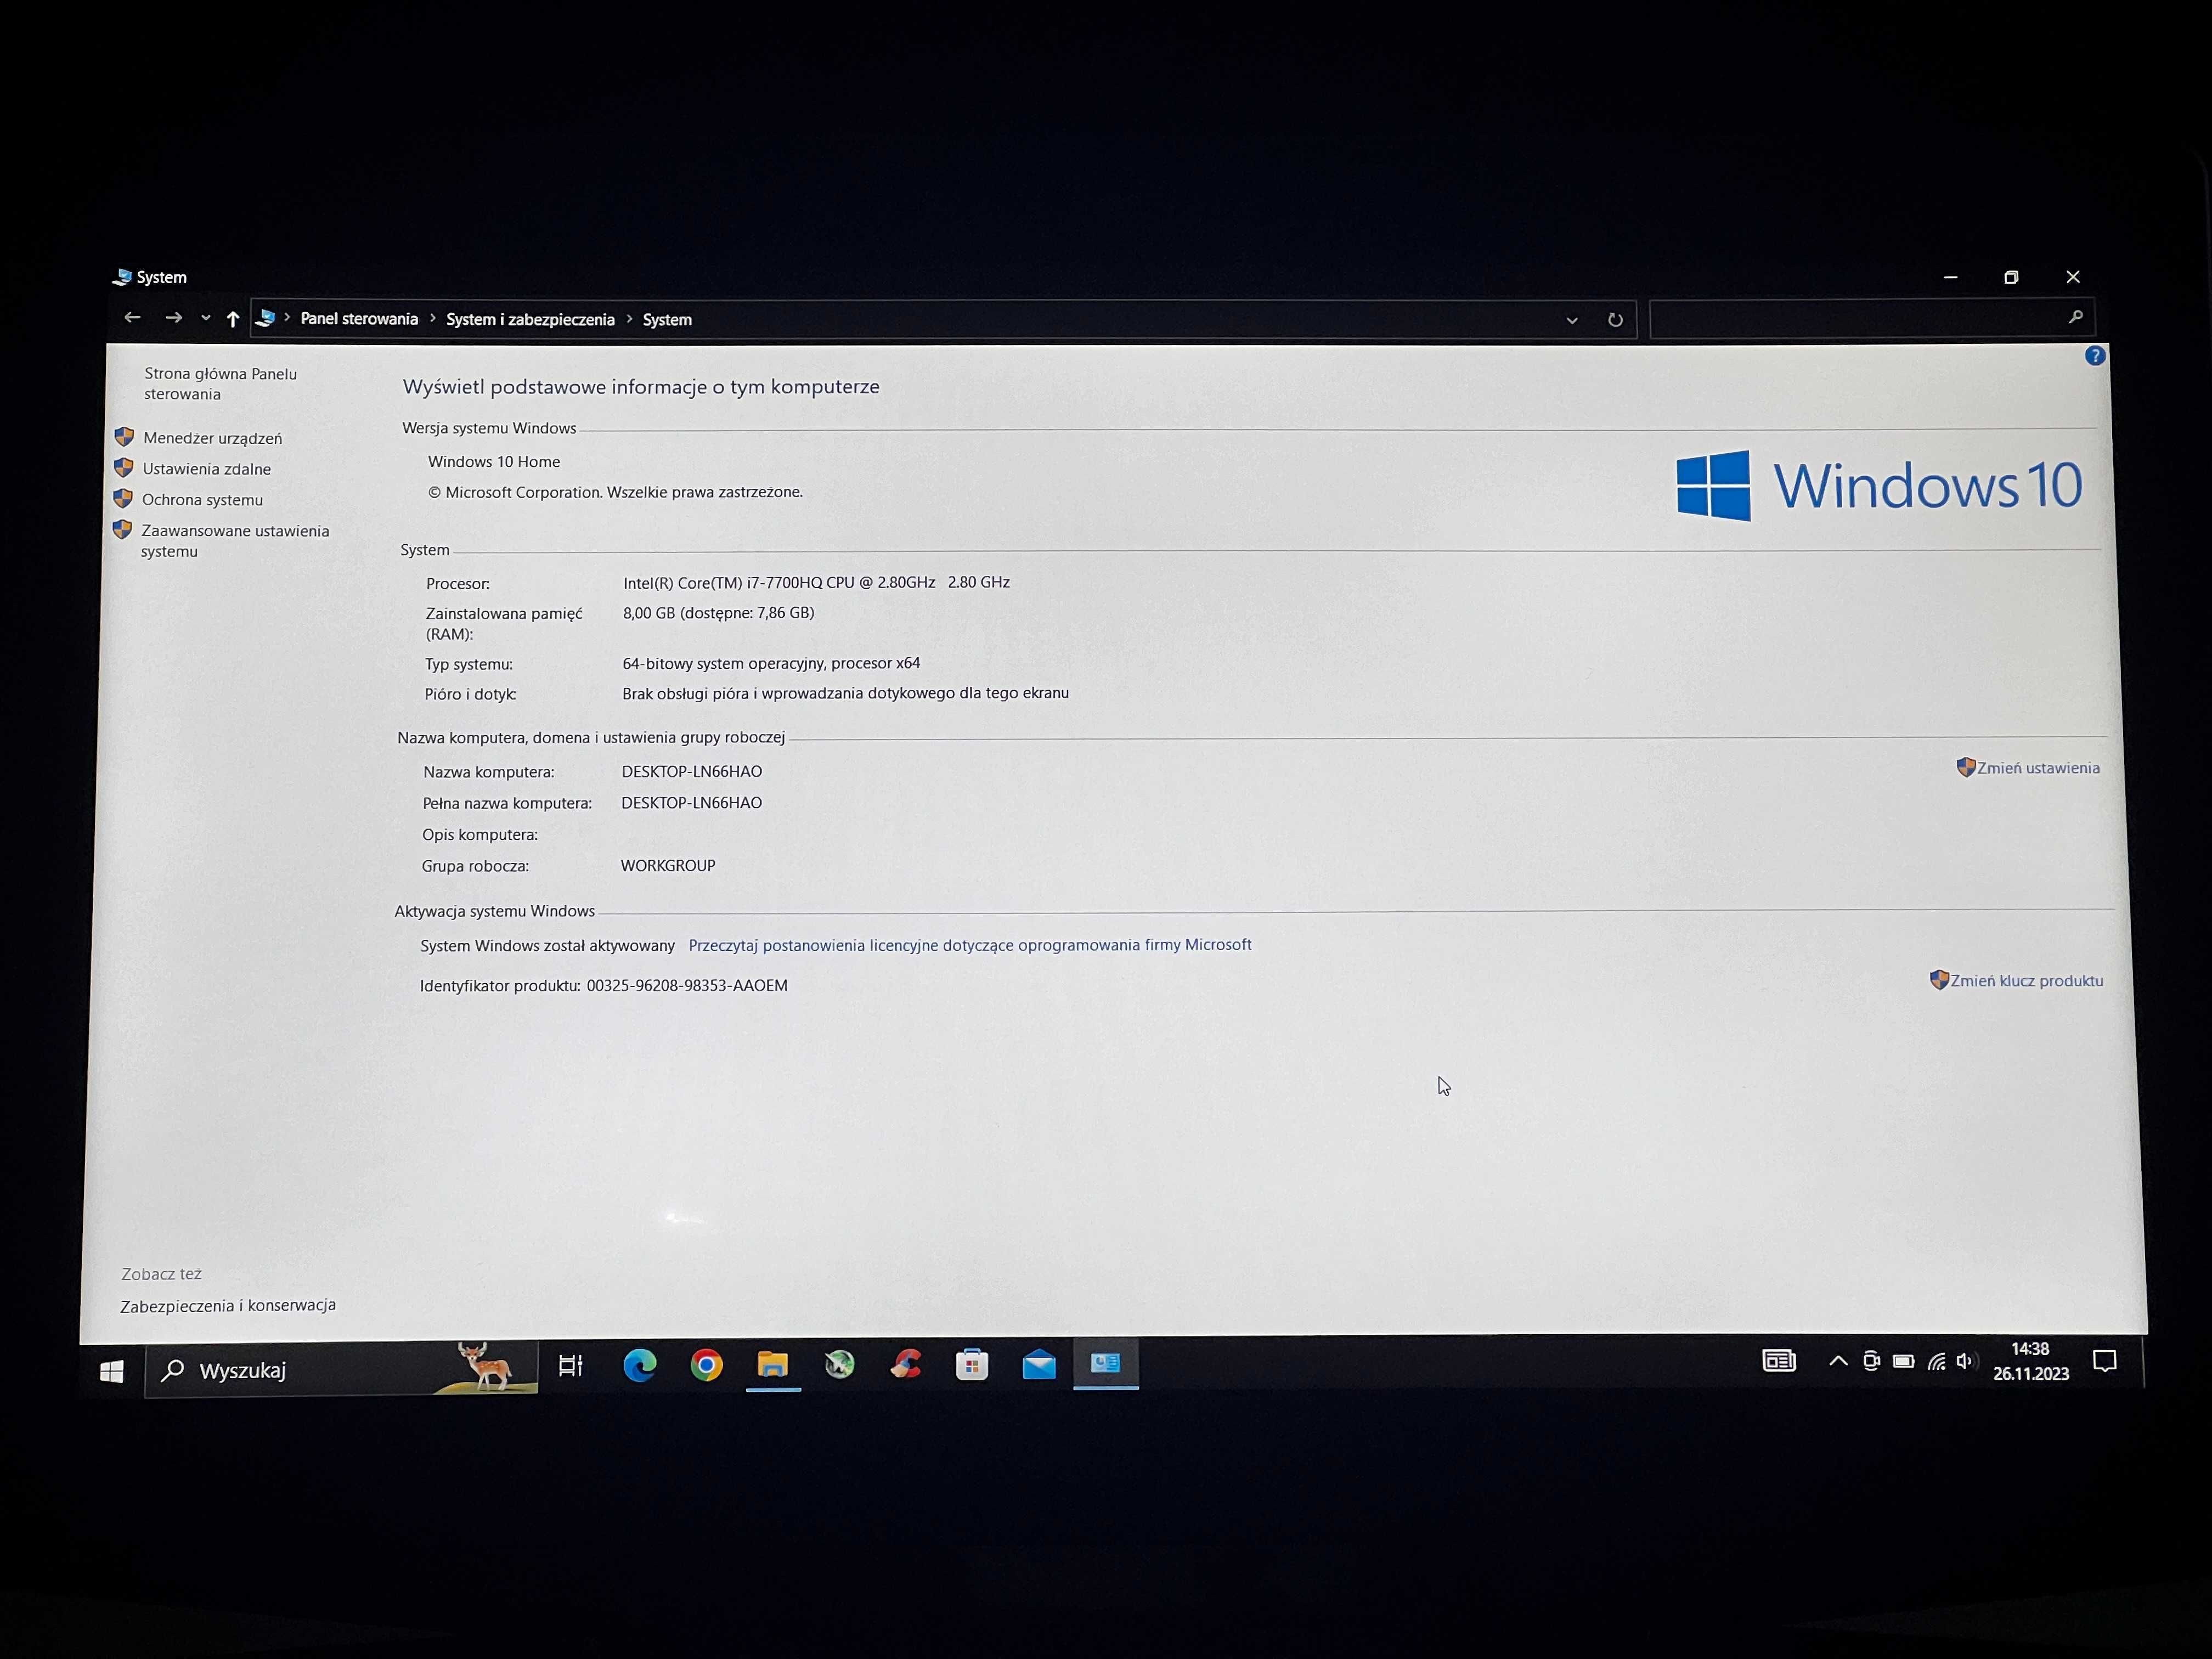
Task: Open Task View from the taskbar
Action: pyautogui.click(x=570, y=1366)
